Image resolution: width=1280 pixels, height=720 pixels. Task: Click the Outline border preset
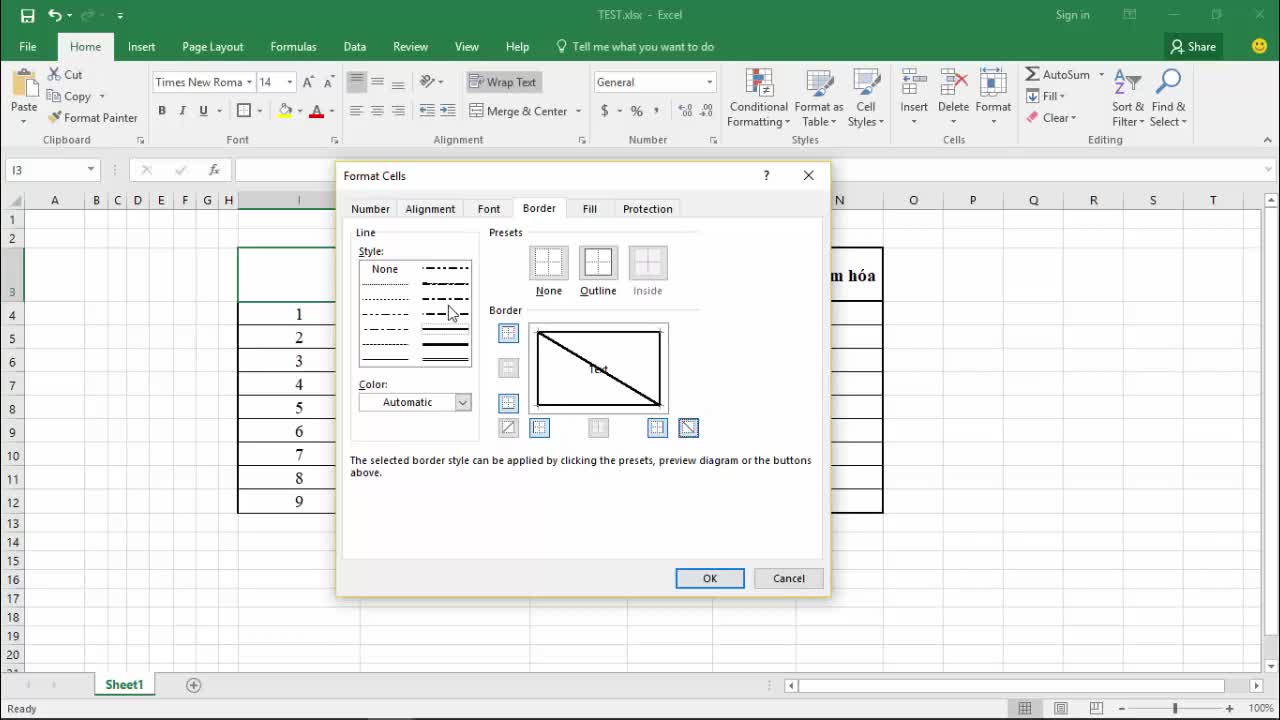tap(598, 264)
